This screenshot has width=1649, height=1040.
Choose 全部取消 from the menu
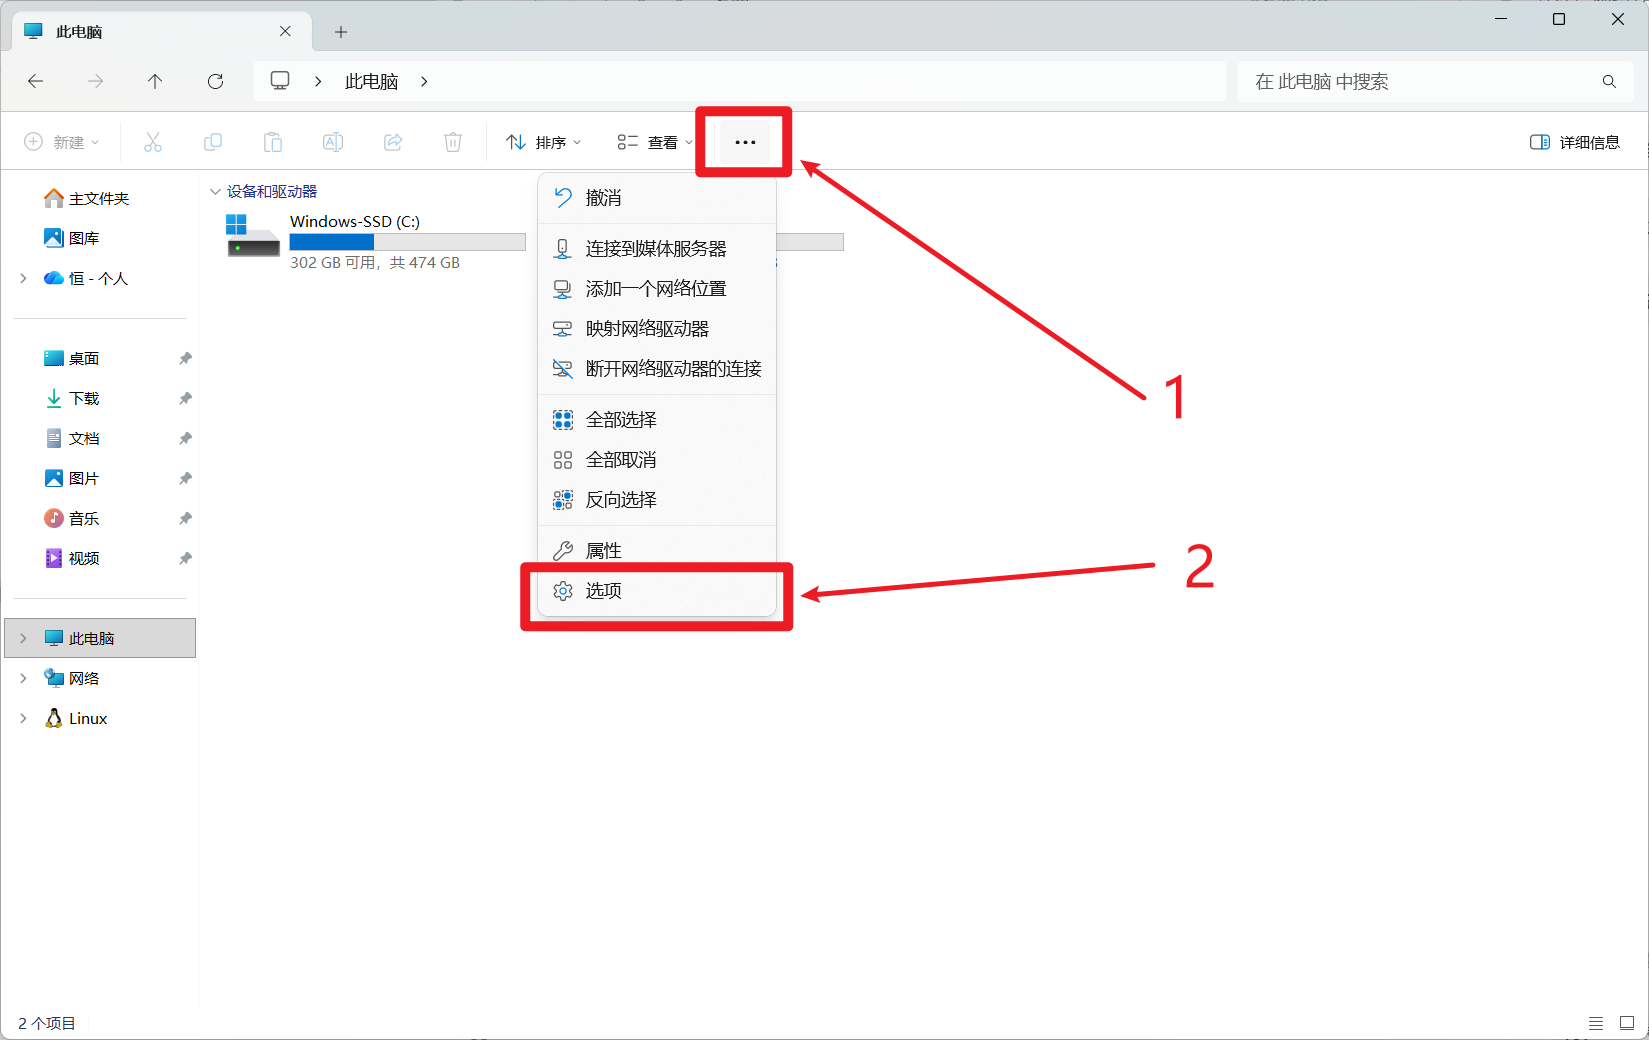pos(658,459)
